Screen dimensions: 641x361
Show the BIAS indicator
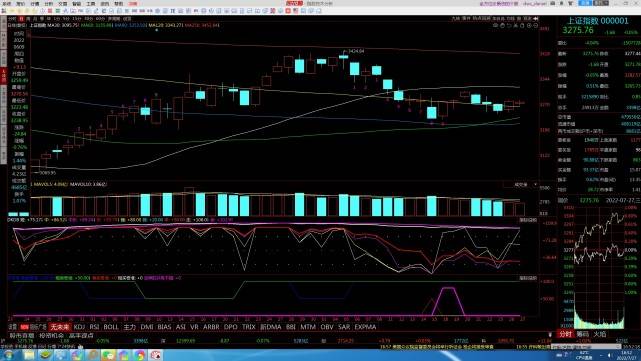tap(164, 327)
